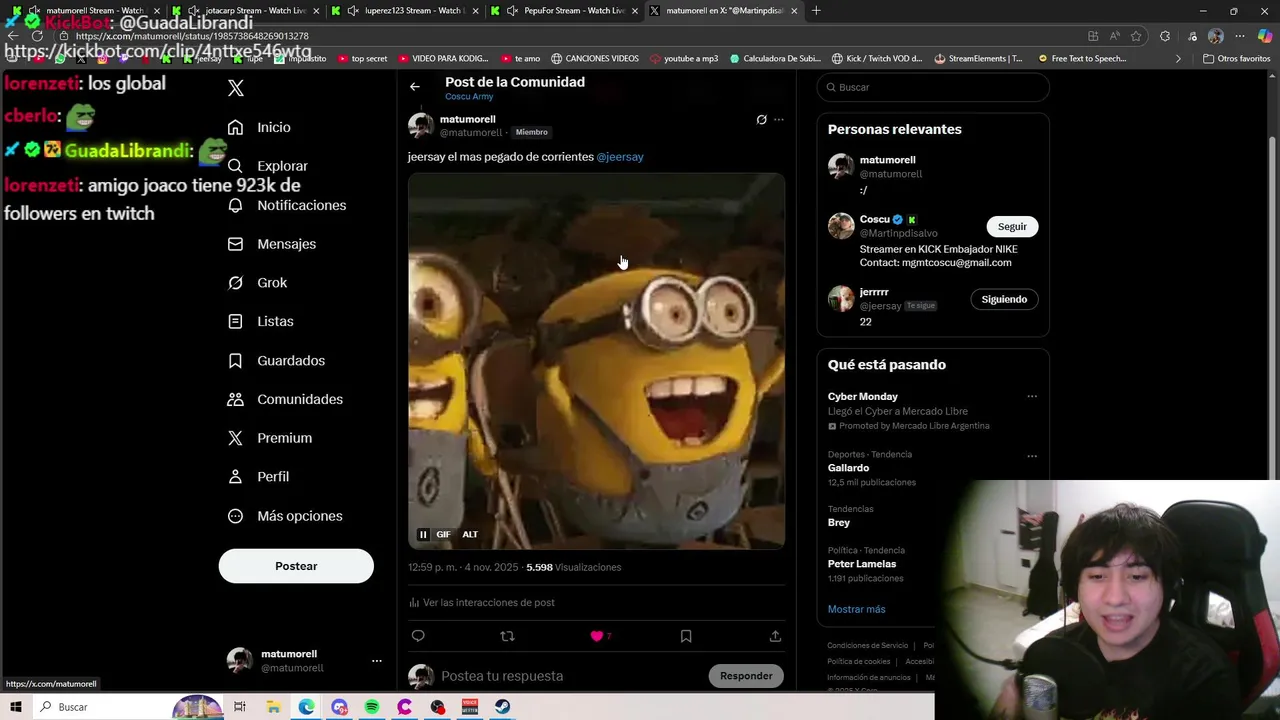Open the Otros favoritos folder
This screenshot has width=1280, height=720.
pyautogui.click(x=1237, y=59)
